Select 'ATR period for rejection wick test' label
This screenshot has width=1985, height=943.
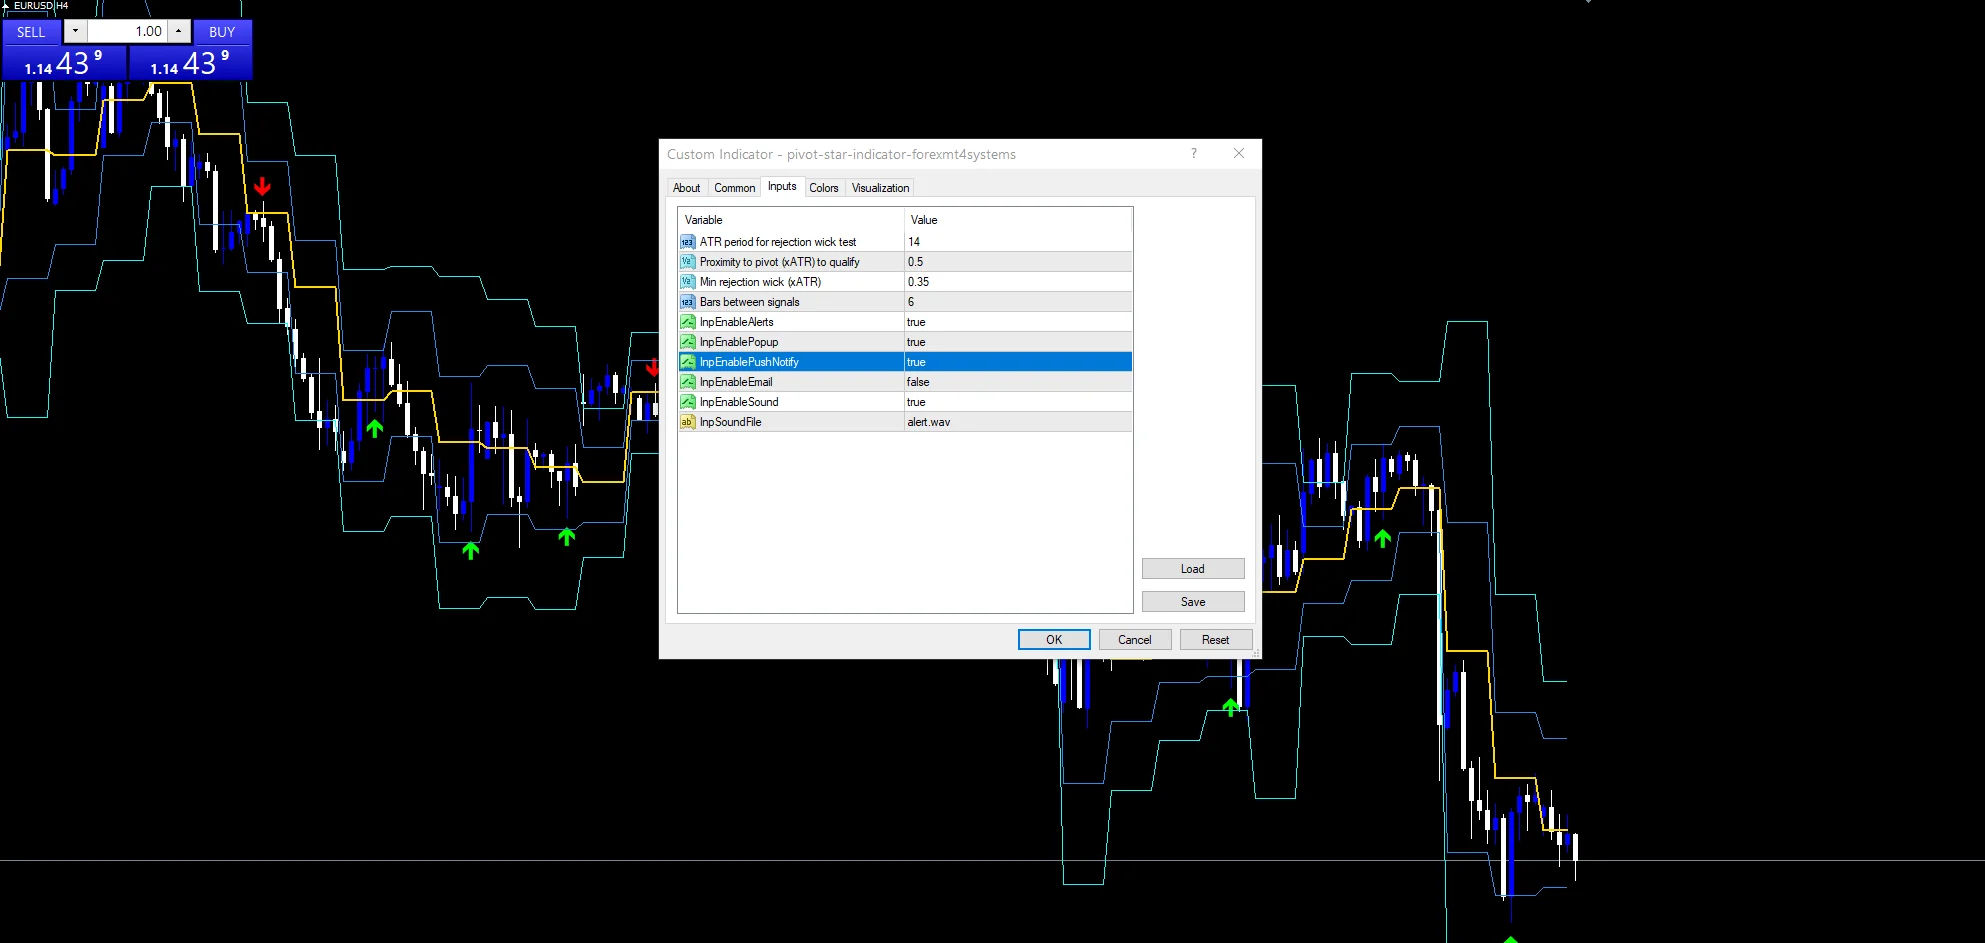778,242
